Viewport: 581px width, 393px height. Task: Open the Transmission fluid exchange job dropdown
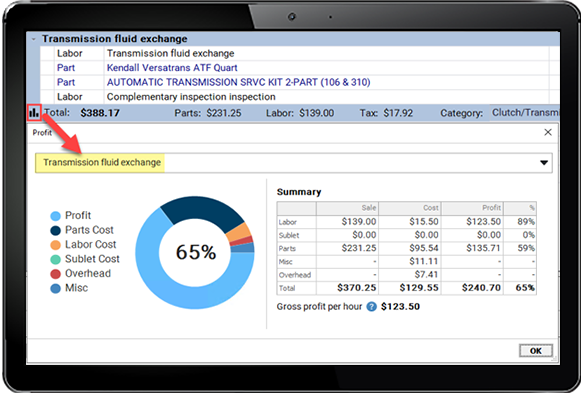click(293, 163)
